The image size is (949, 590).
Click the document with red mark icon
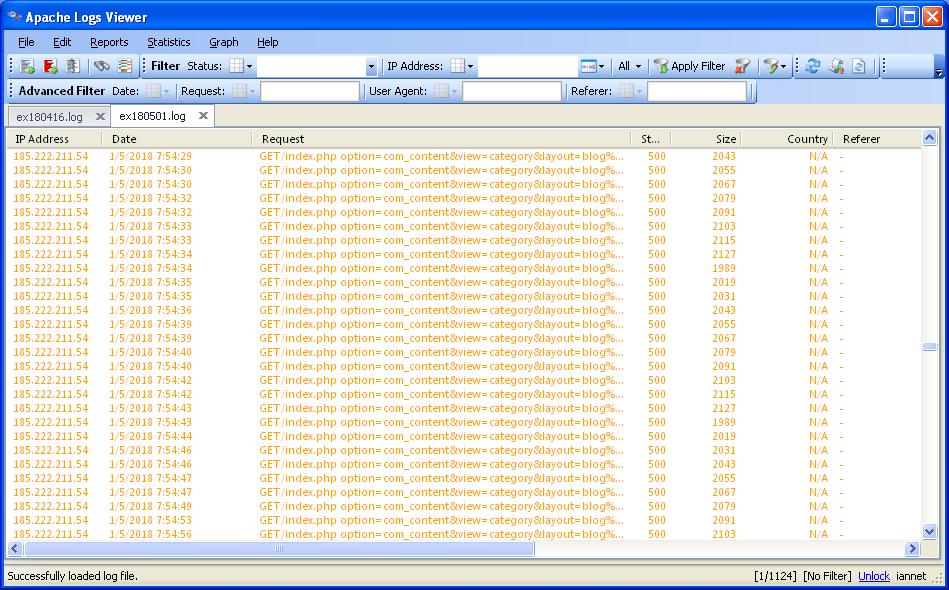click(836, 66)
